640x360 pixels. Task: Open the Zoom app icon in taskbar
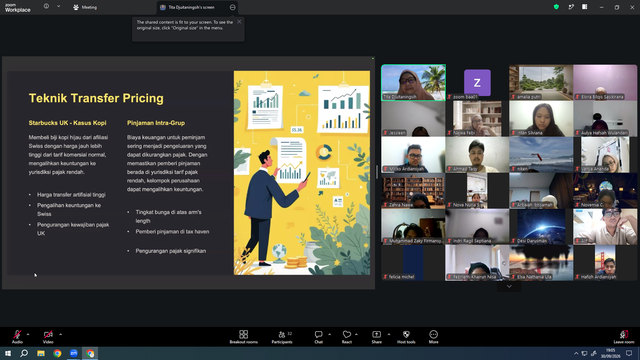coord(74,353)
